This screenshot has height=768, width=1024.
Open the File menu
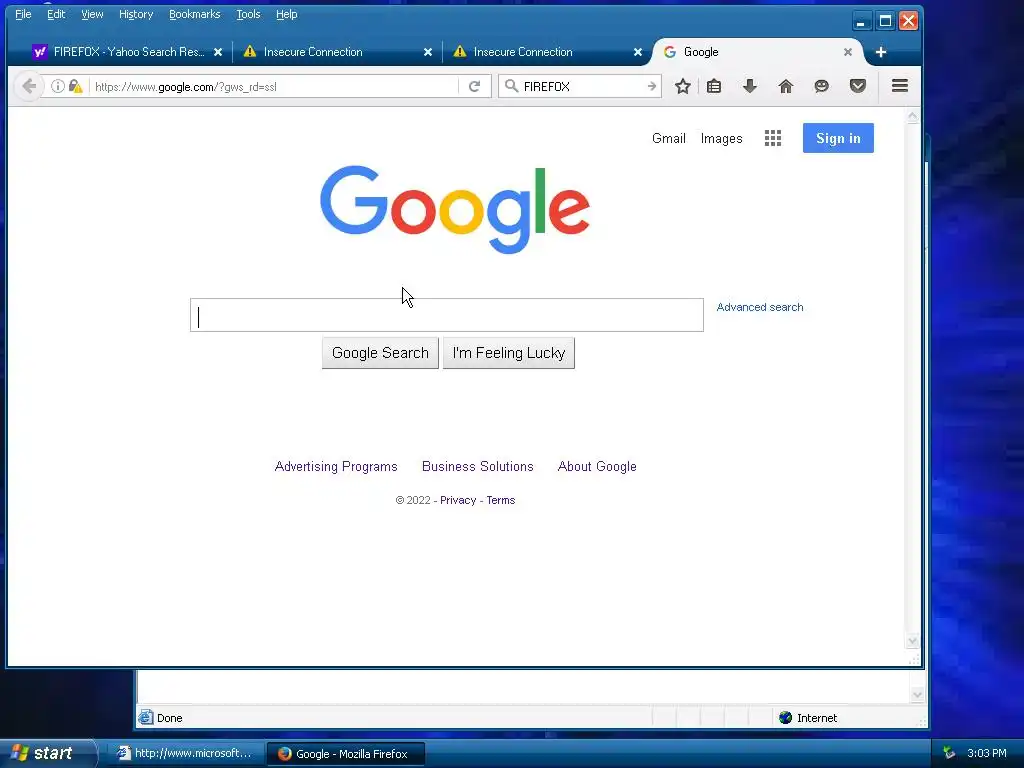tap(23, 14)
